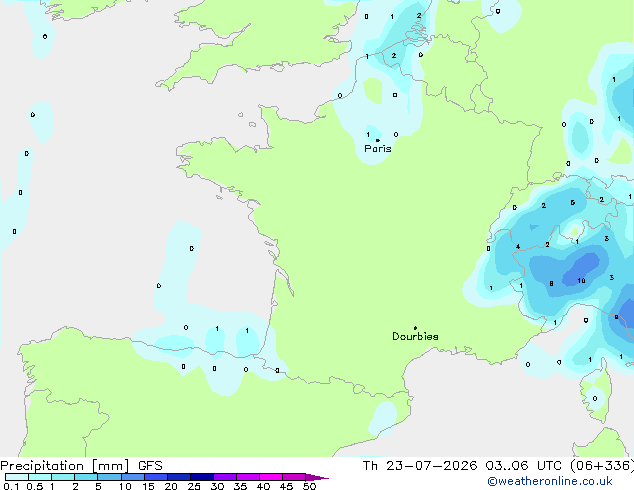
Task: Pick legend swatch between 0.1 and 0.5
Action: [17, 477]
